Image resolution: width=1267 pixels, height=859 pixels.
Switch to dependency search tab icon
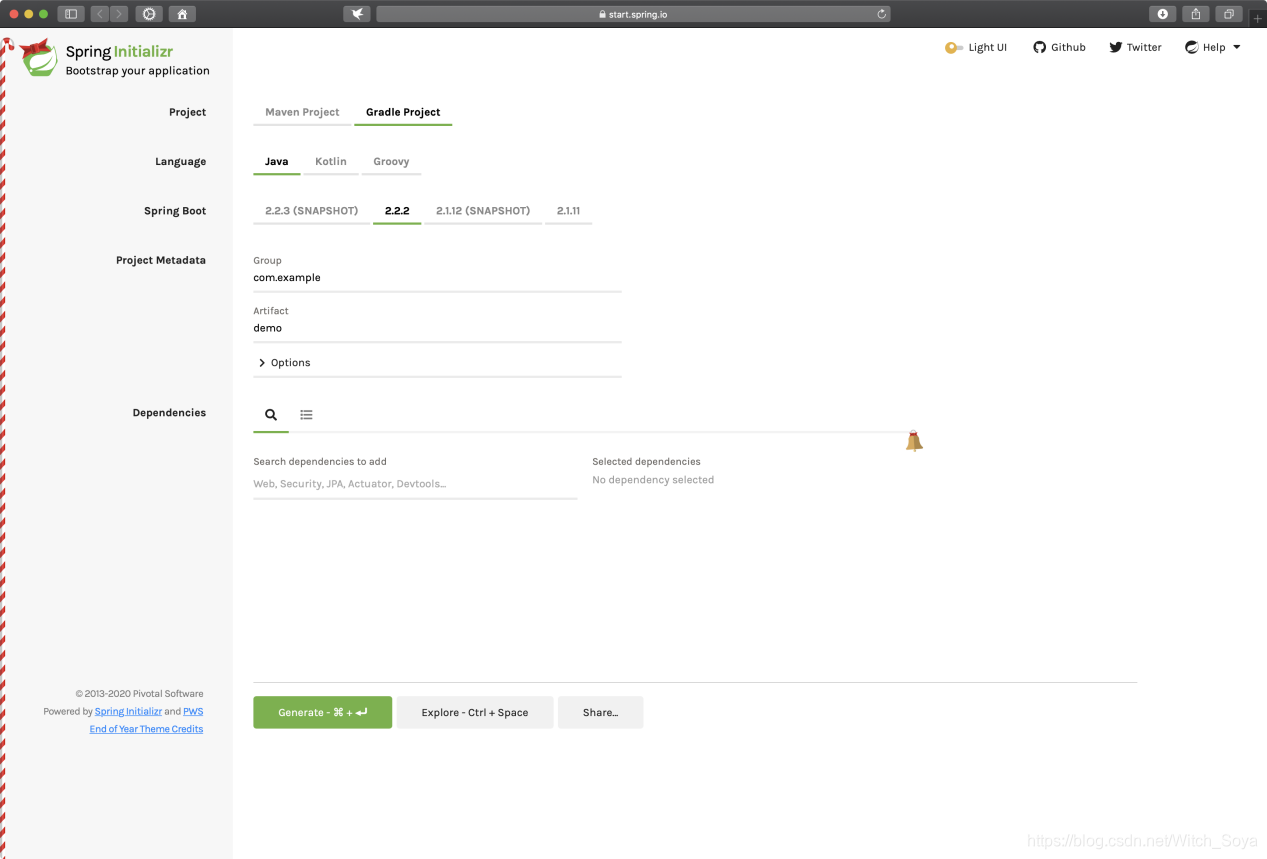tap(271, 414)
